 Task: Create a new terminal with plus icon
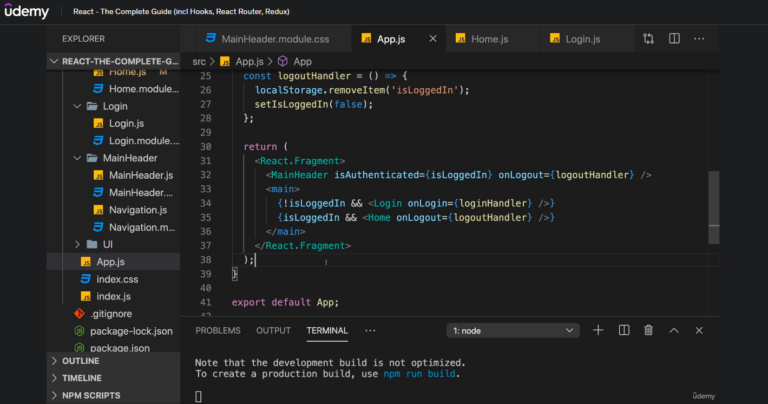coord(598,331)
